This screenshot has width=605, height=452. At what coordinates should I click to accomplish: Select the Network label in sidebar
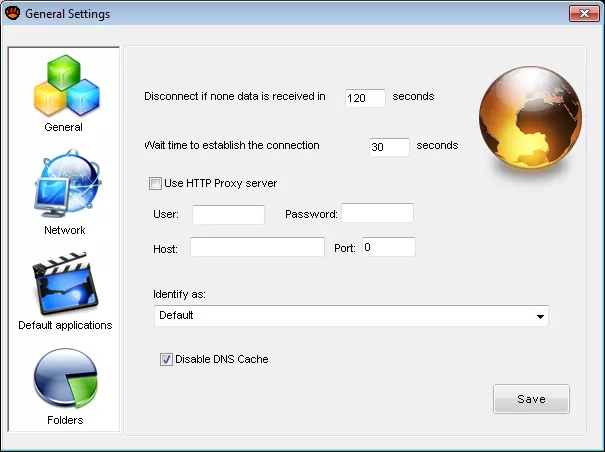[64, 230]
